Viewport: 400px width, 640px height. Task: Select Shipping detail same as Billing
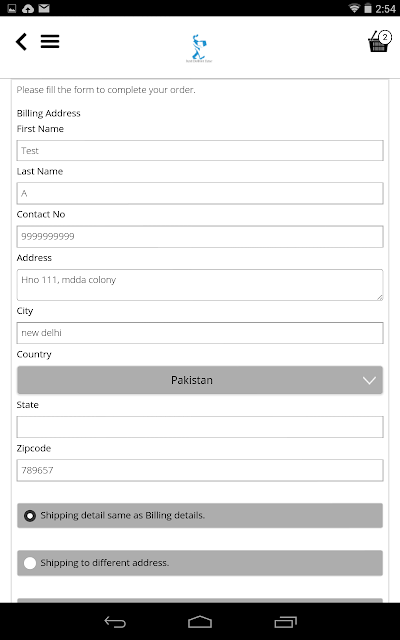200,516
